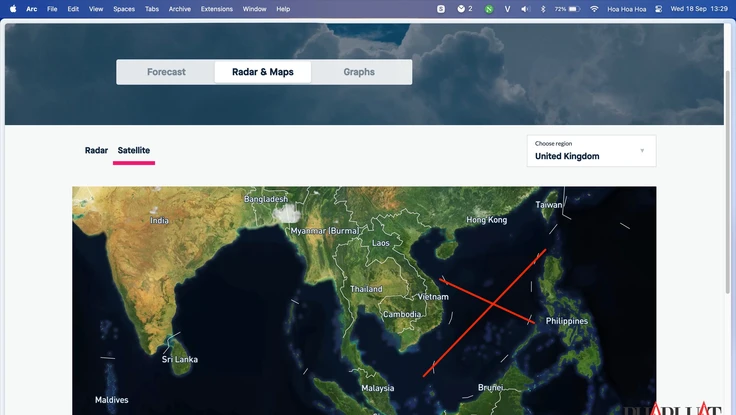Click the green circular menu bar icon
736x415 pixels.
pyautogui.click(x=489, y=9)
